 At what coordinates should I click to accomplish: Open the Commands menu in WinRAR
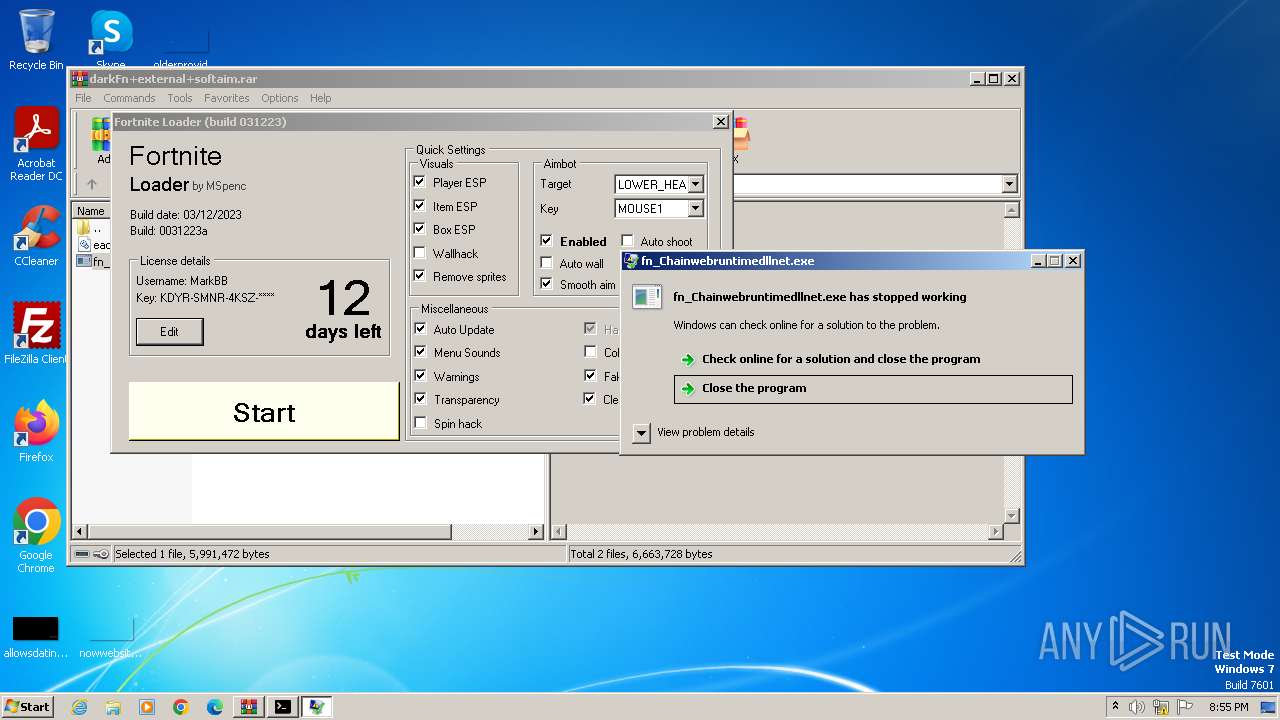[129, 98]
